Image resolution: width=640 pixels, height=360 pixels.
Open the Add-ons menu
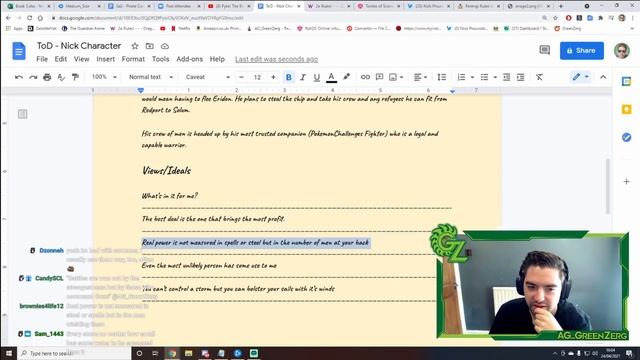tap(189, 59)
